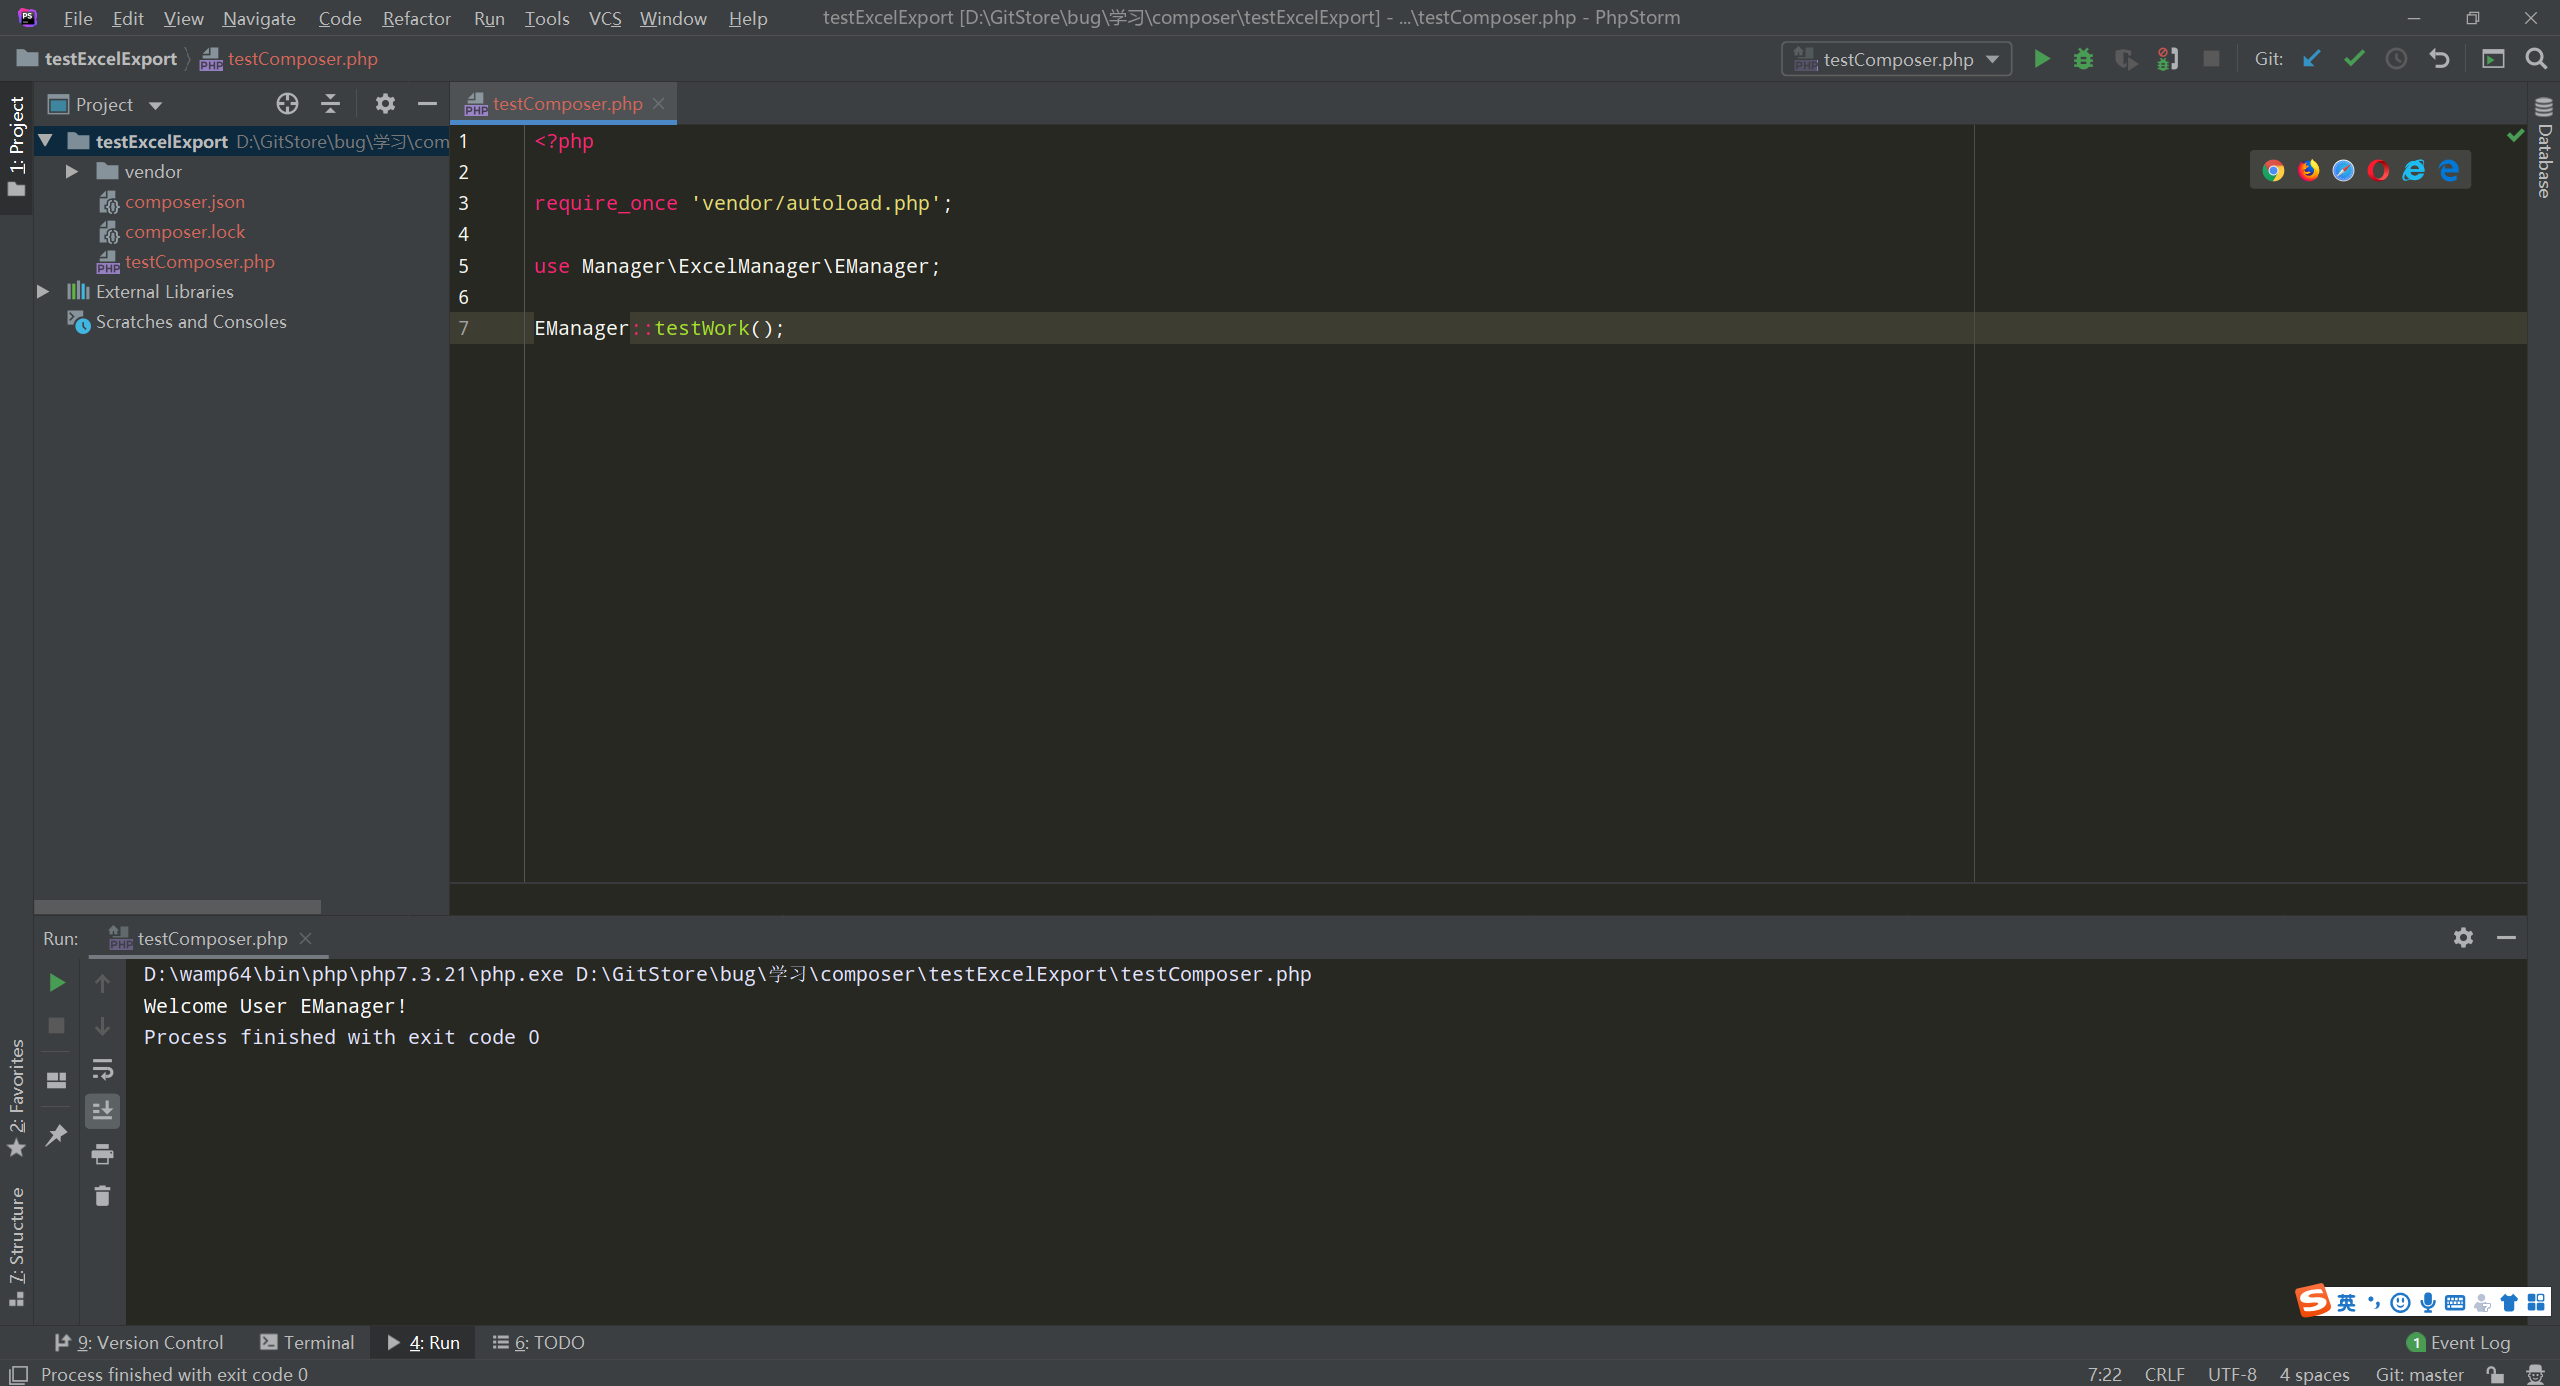The width and height of the screenshot is (2560, 1386).
Task: Toggle scroll to end in Run console
Action: point(102,1111)
